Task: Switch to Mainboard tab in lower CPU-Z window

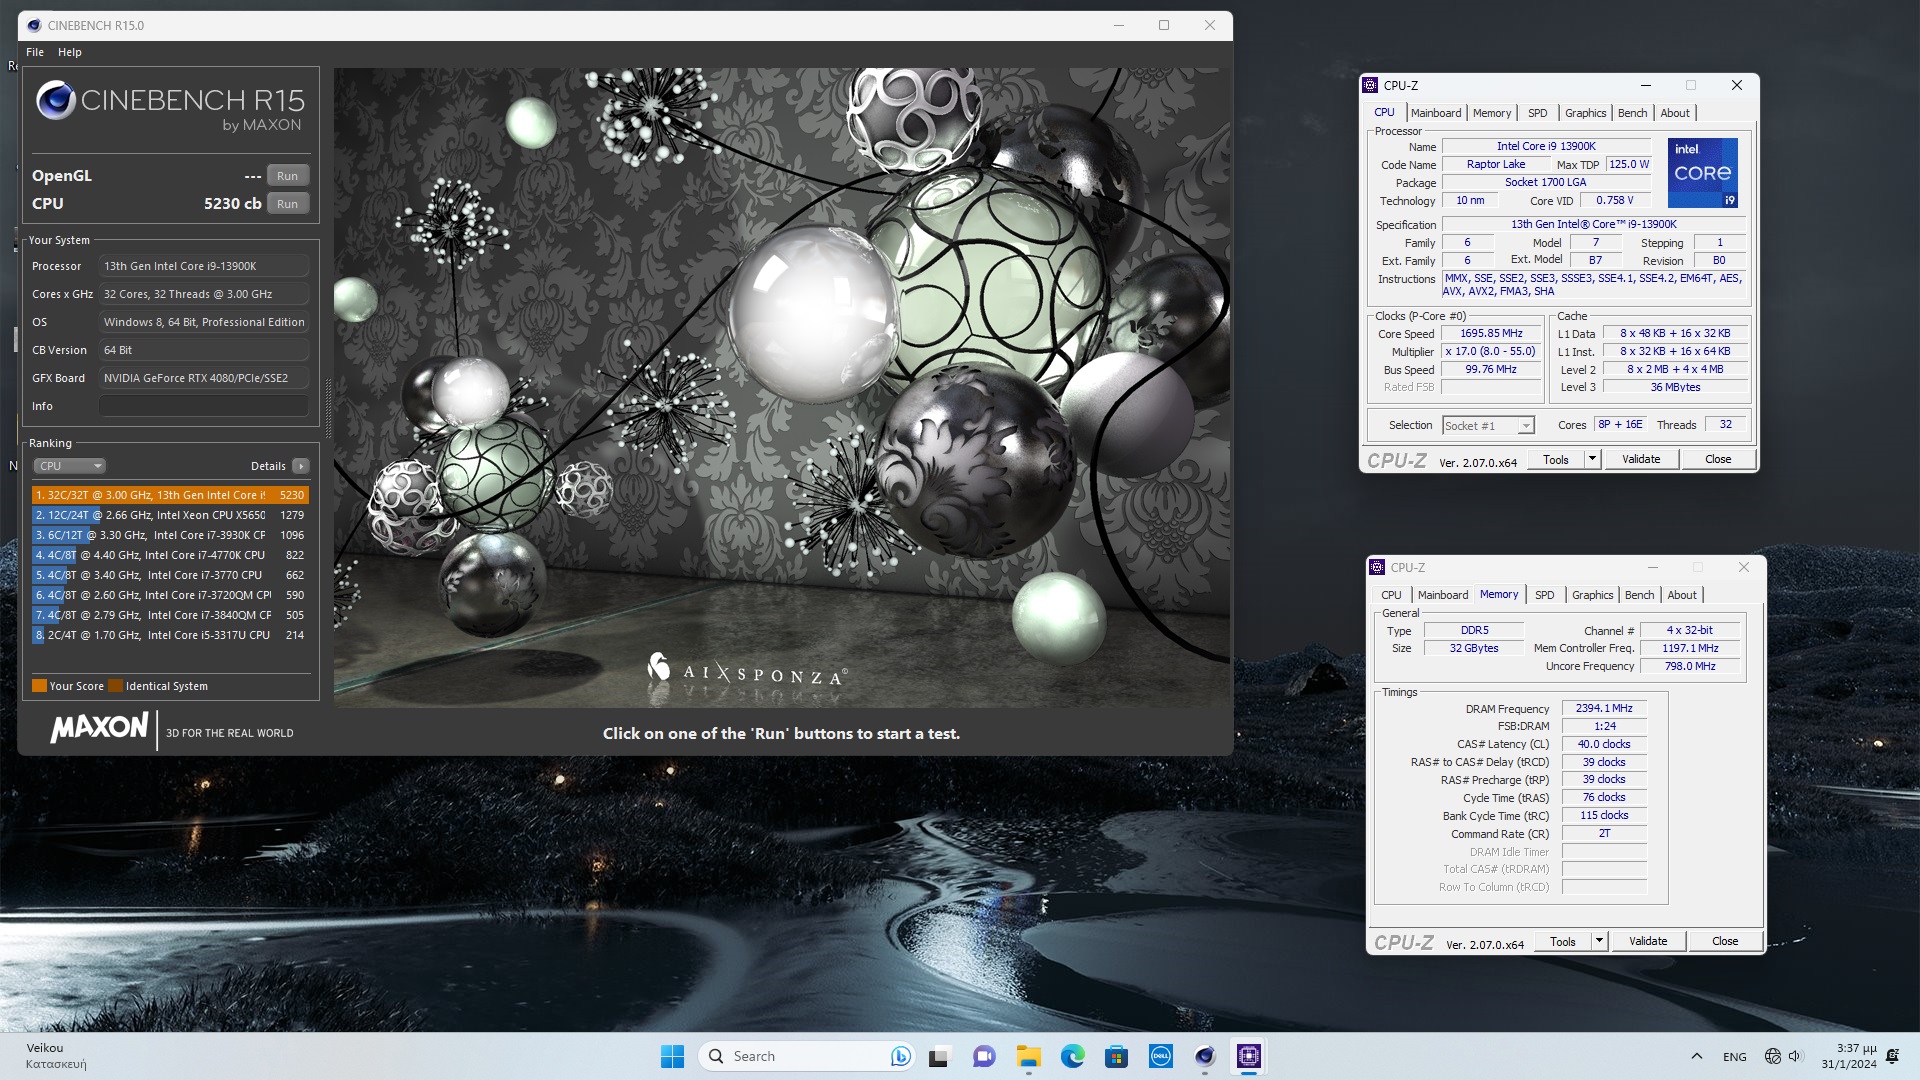Action: coord(1443,595)
